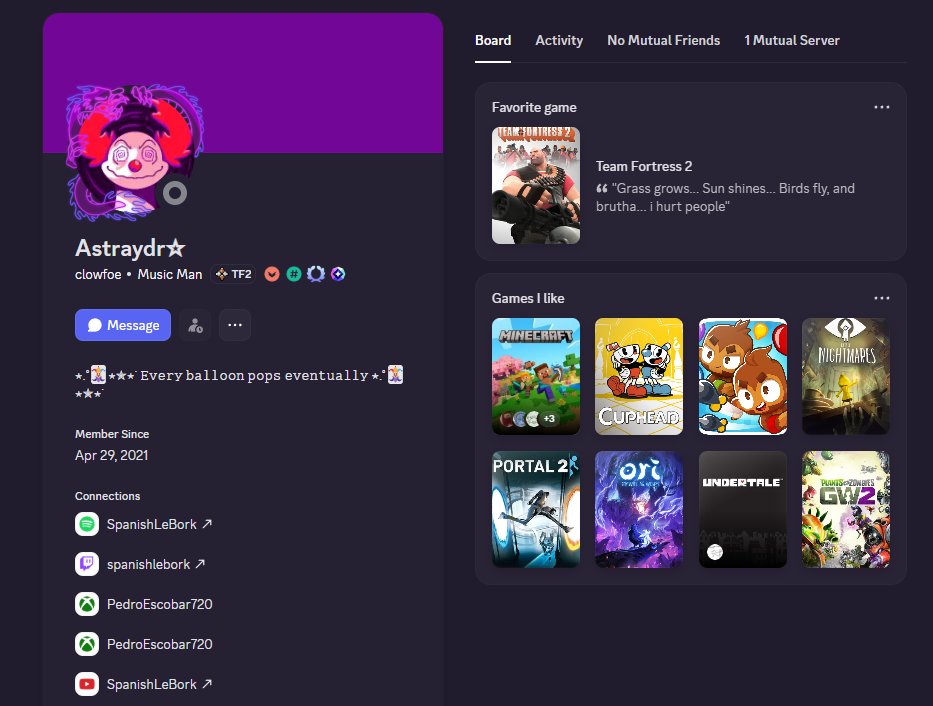Click the YouTube icon beside SpanishLeBork

86,684
